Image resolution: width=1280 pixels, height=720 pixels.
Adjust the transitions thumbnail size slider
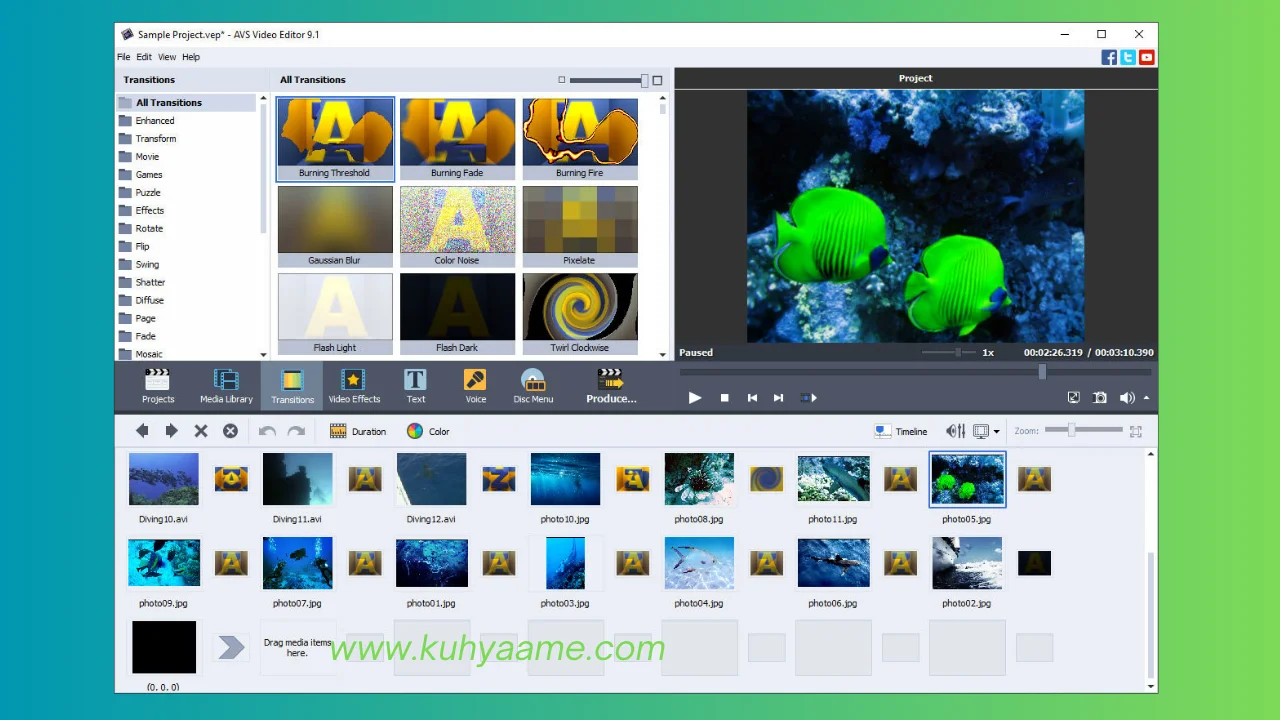(x=609, y=80)
